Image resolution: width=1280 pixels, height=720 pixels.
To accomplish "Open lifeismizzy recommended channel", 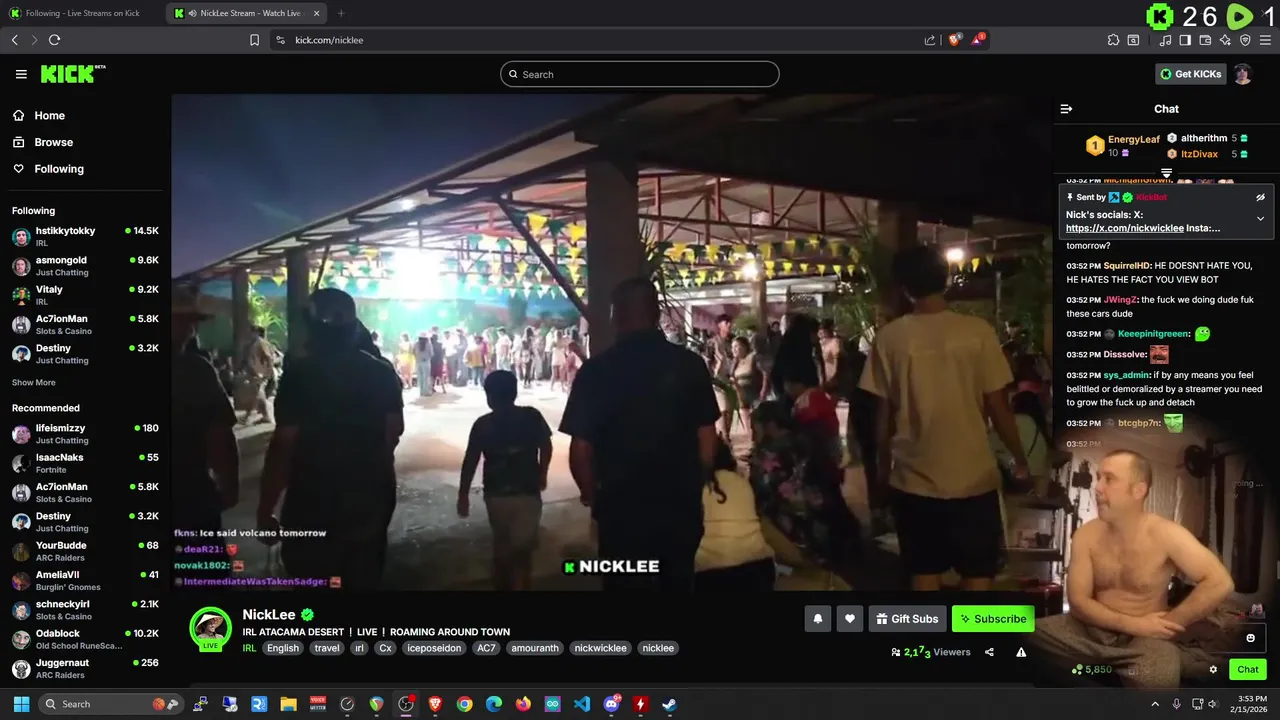I will [x=85, y=434].
